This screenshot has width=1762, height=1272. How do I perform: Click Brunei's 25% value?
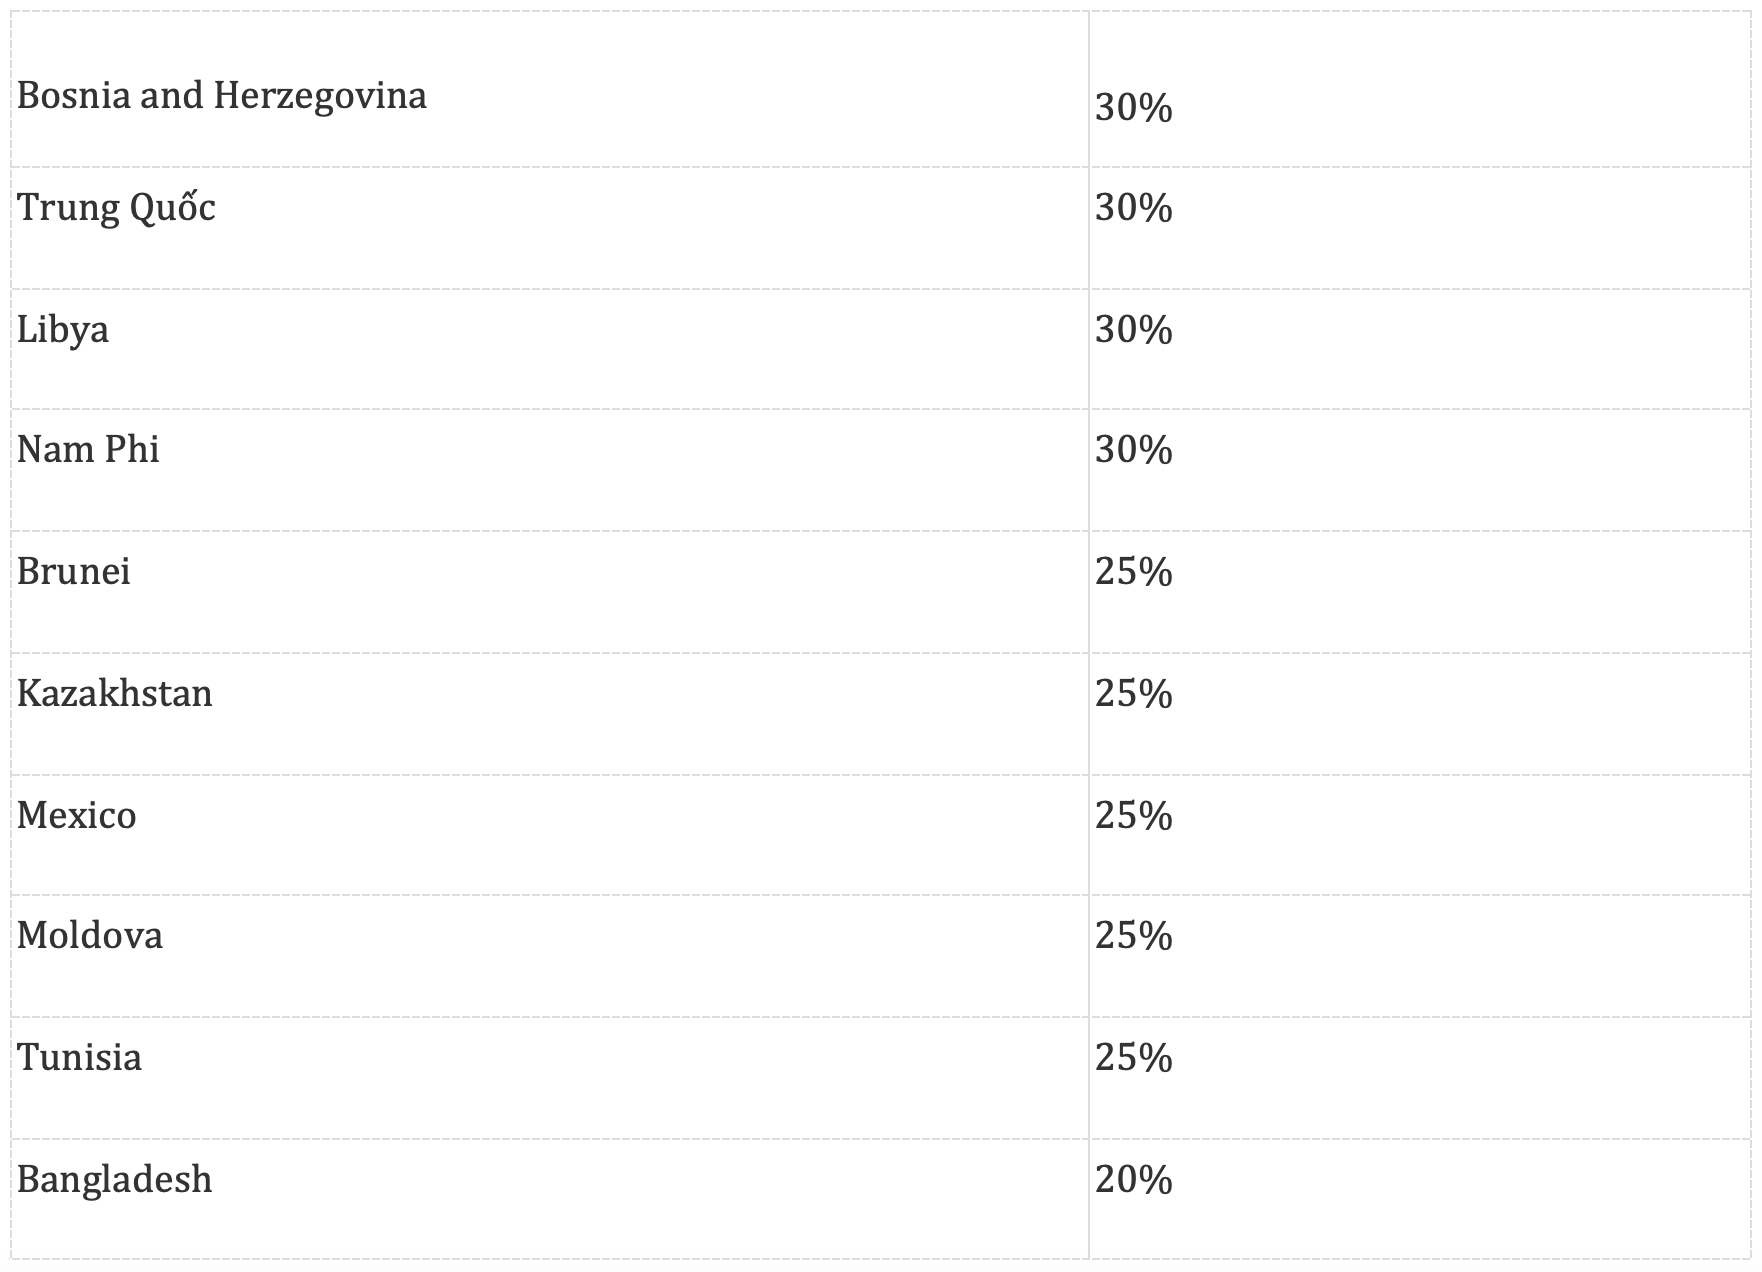pyautogui.click(x=1133, y=572)
